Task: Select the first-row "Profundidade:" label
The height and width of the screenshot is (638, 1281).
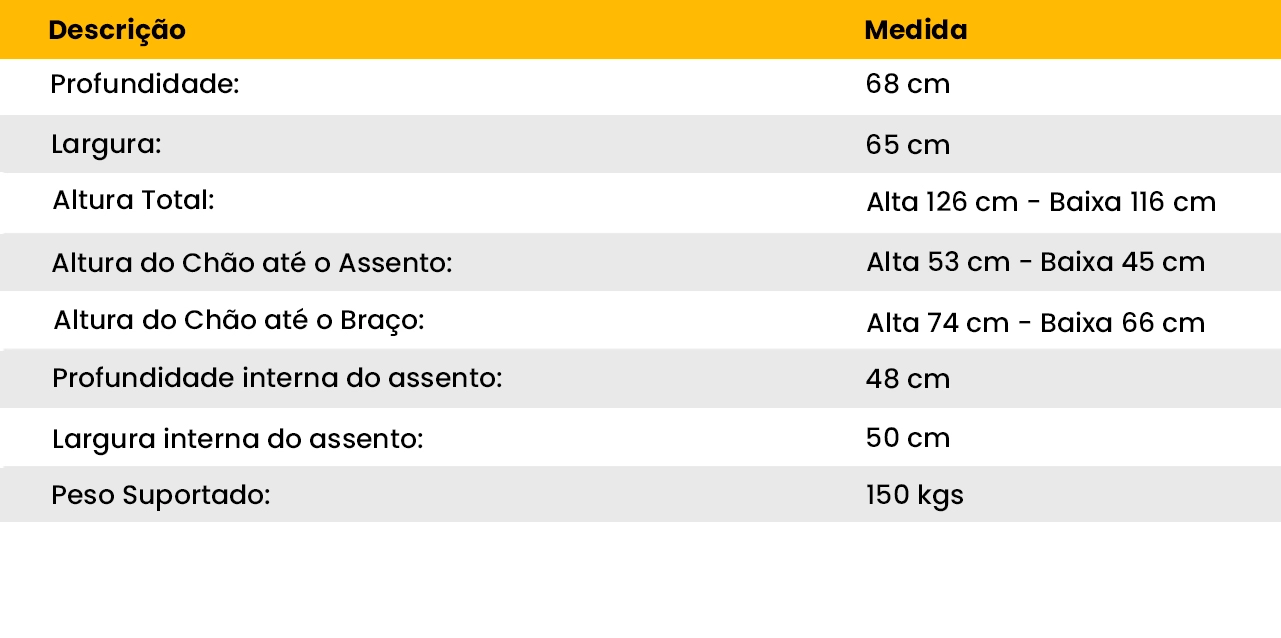Action: point(145,85)
